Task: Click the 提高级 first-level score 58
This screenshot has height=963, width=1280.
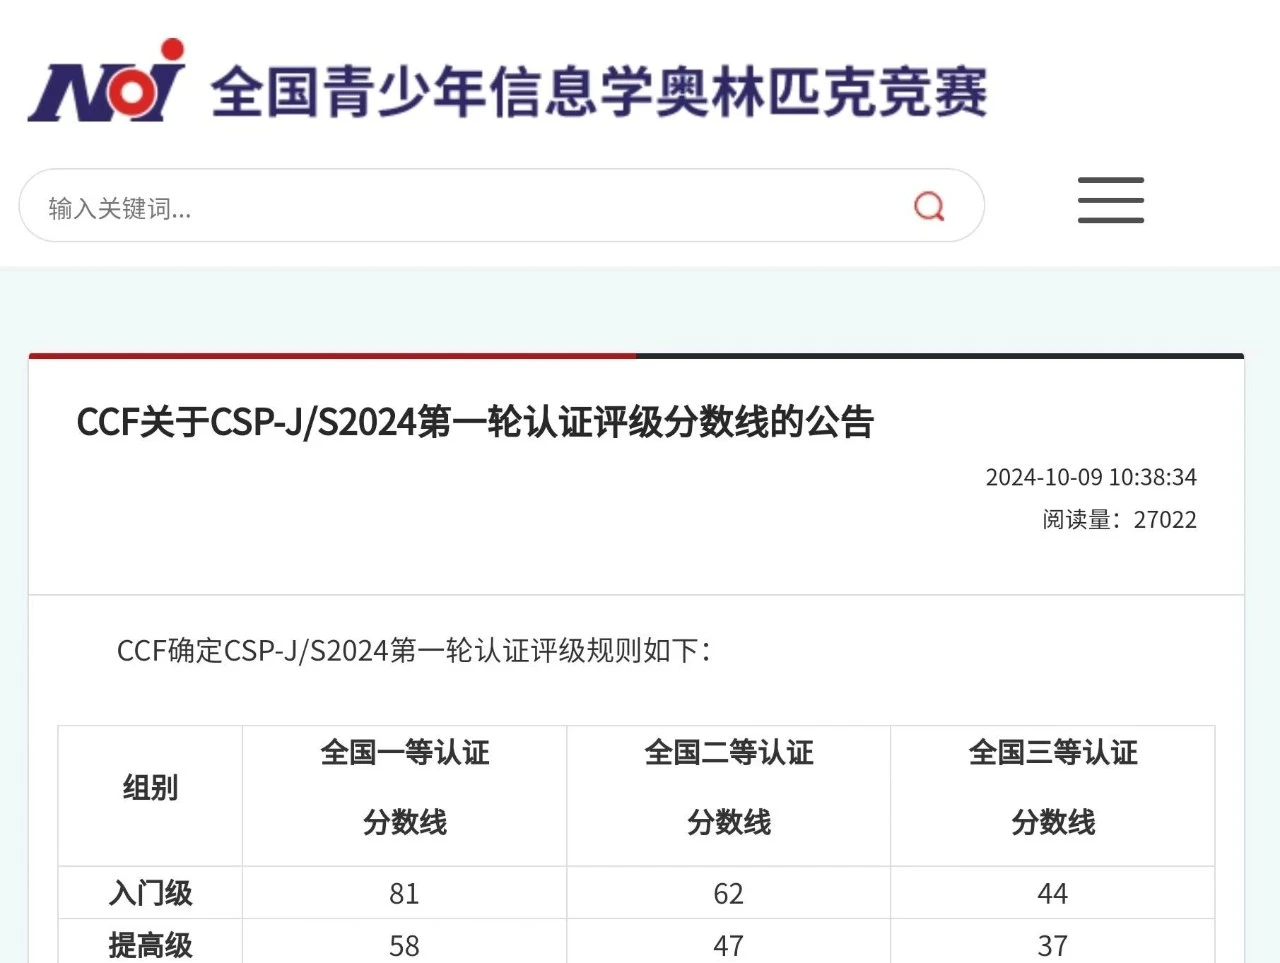Action: (404, 945)
